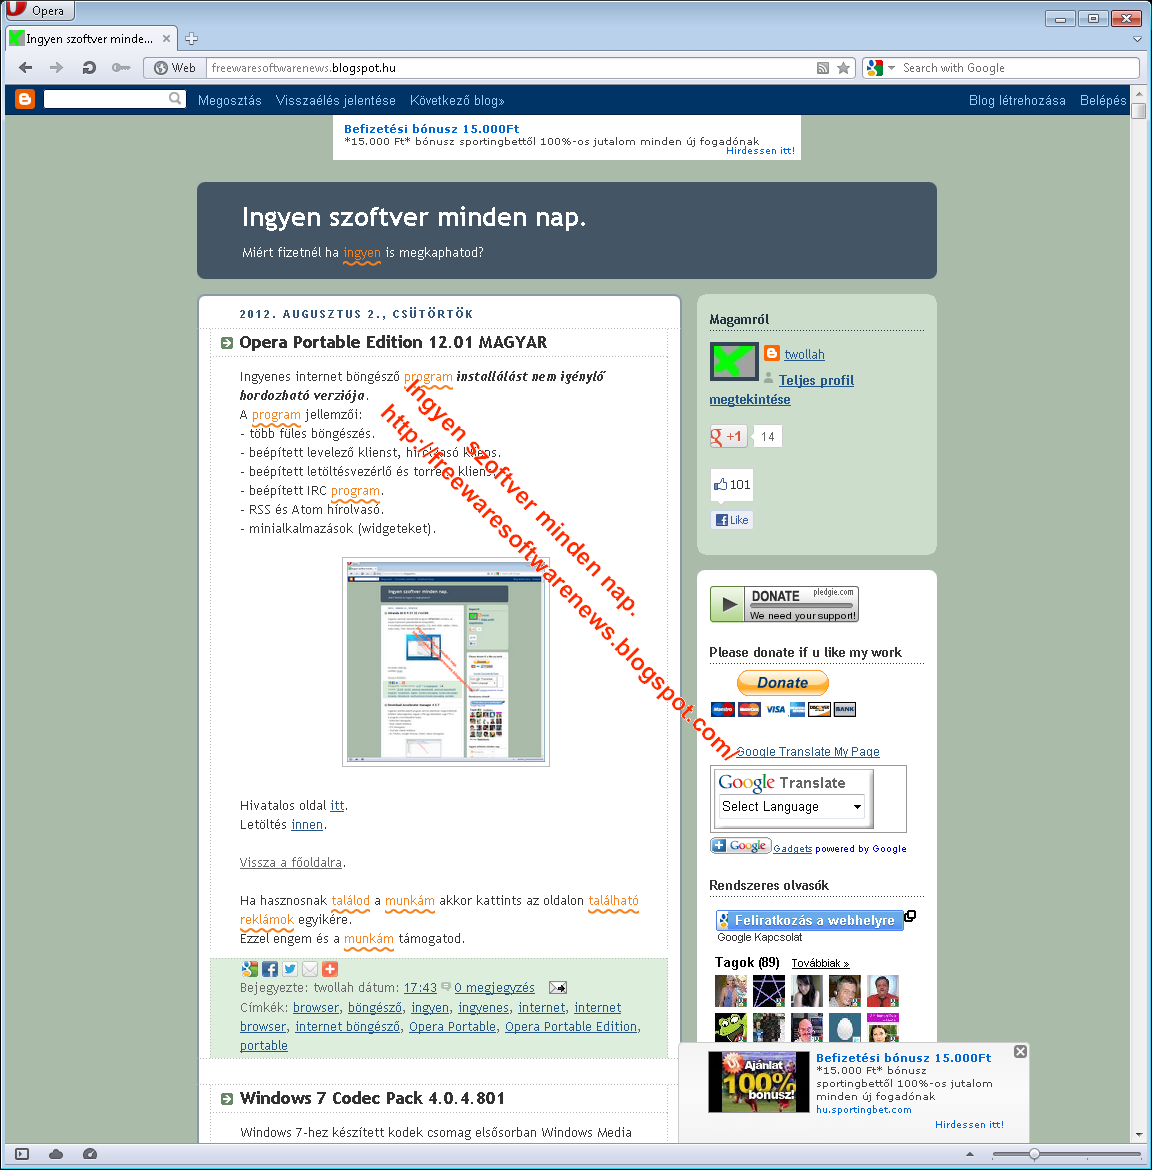
Task: Open Megosztás in Blogger navbar
Action: click(x=230, y=101)
